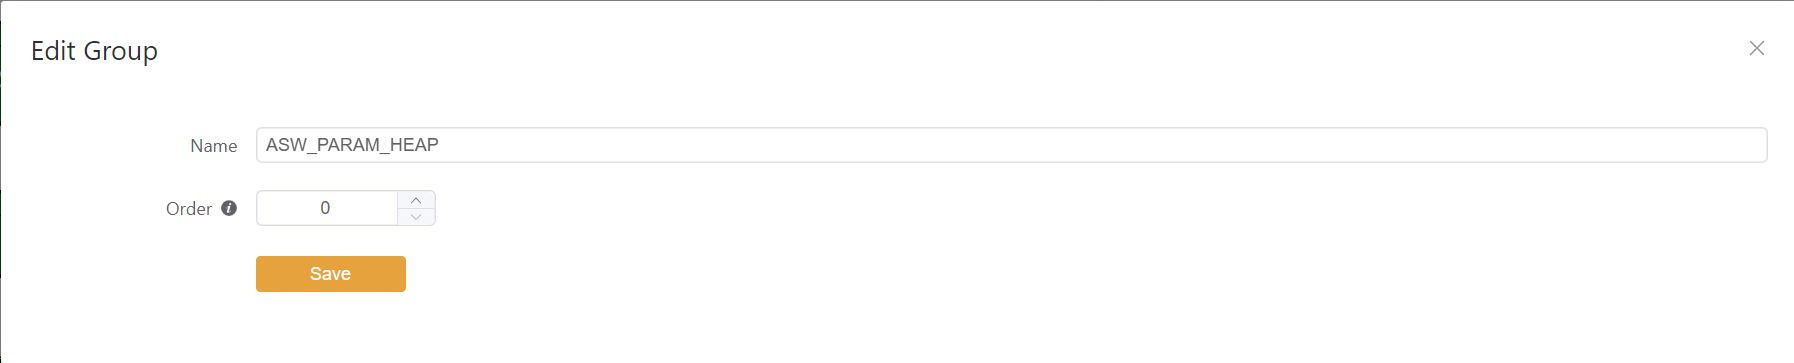
Task: Increase the Order value with up arrow
Action: coord(416,200)
